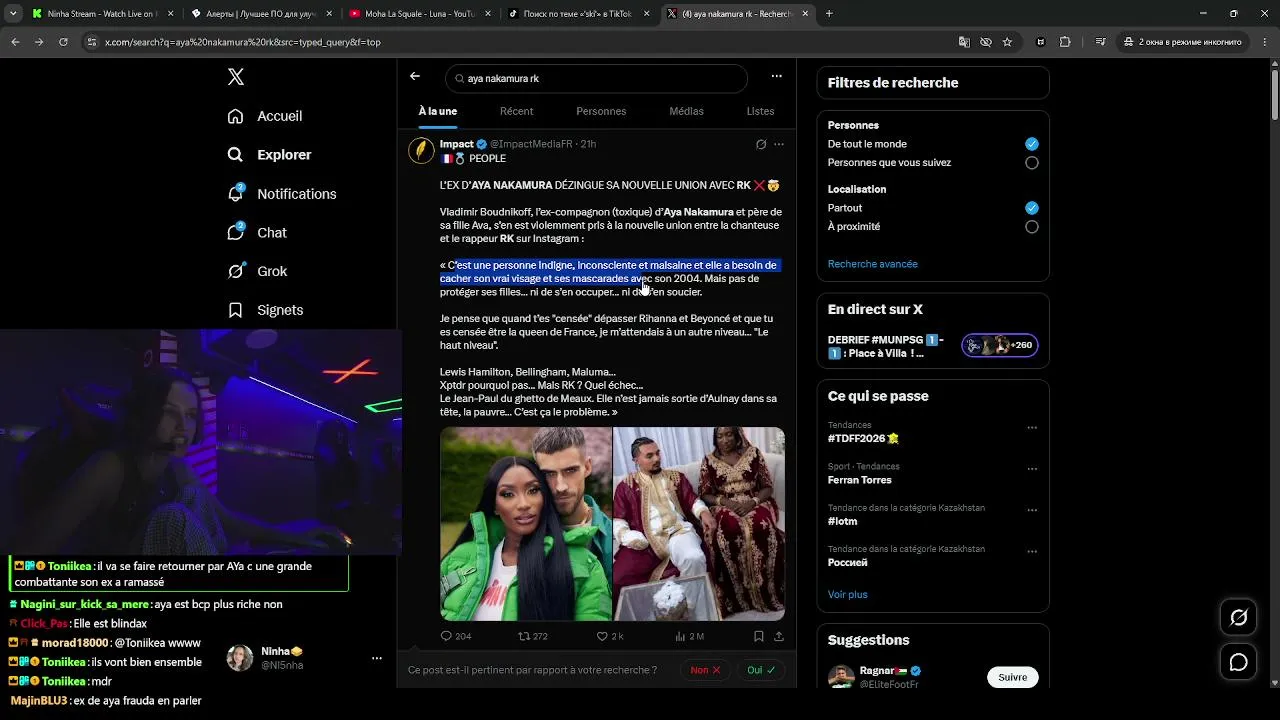
Task: Open Accueil in the X sidebar
Action: click(265, 116)
